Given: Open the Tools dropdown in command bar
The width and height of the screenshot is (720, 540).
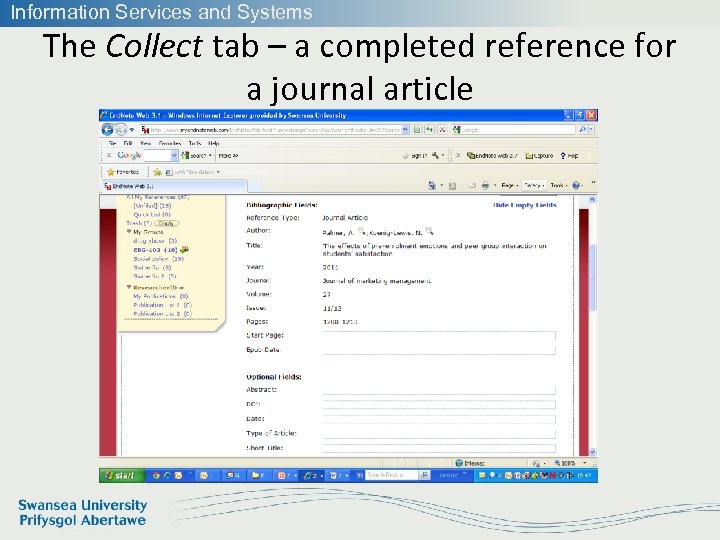Looking at the screenshot, I should [559, 186].
